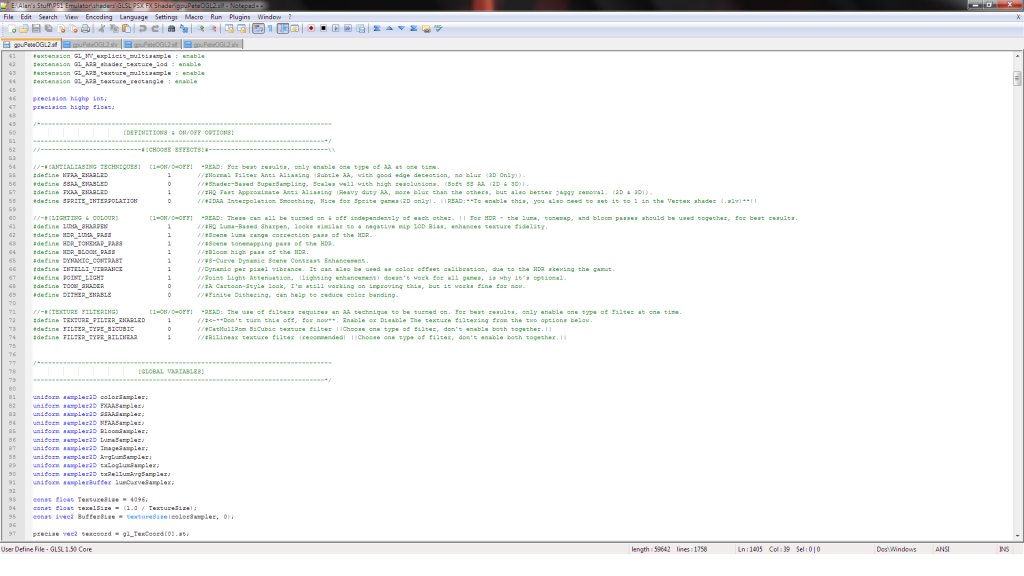The image size is (1024, 576).
Task: Click the vertical scrollbar up arrow
Action: (x=1017, y=56)
